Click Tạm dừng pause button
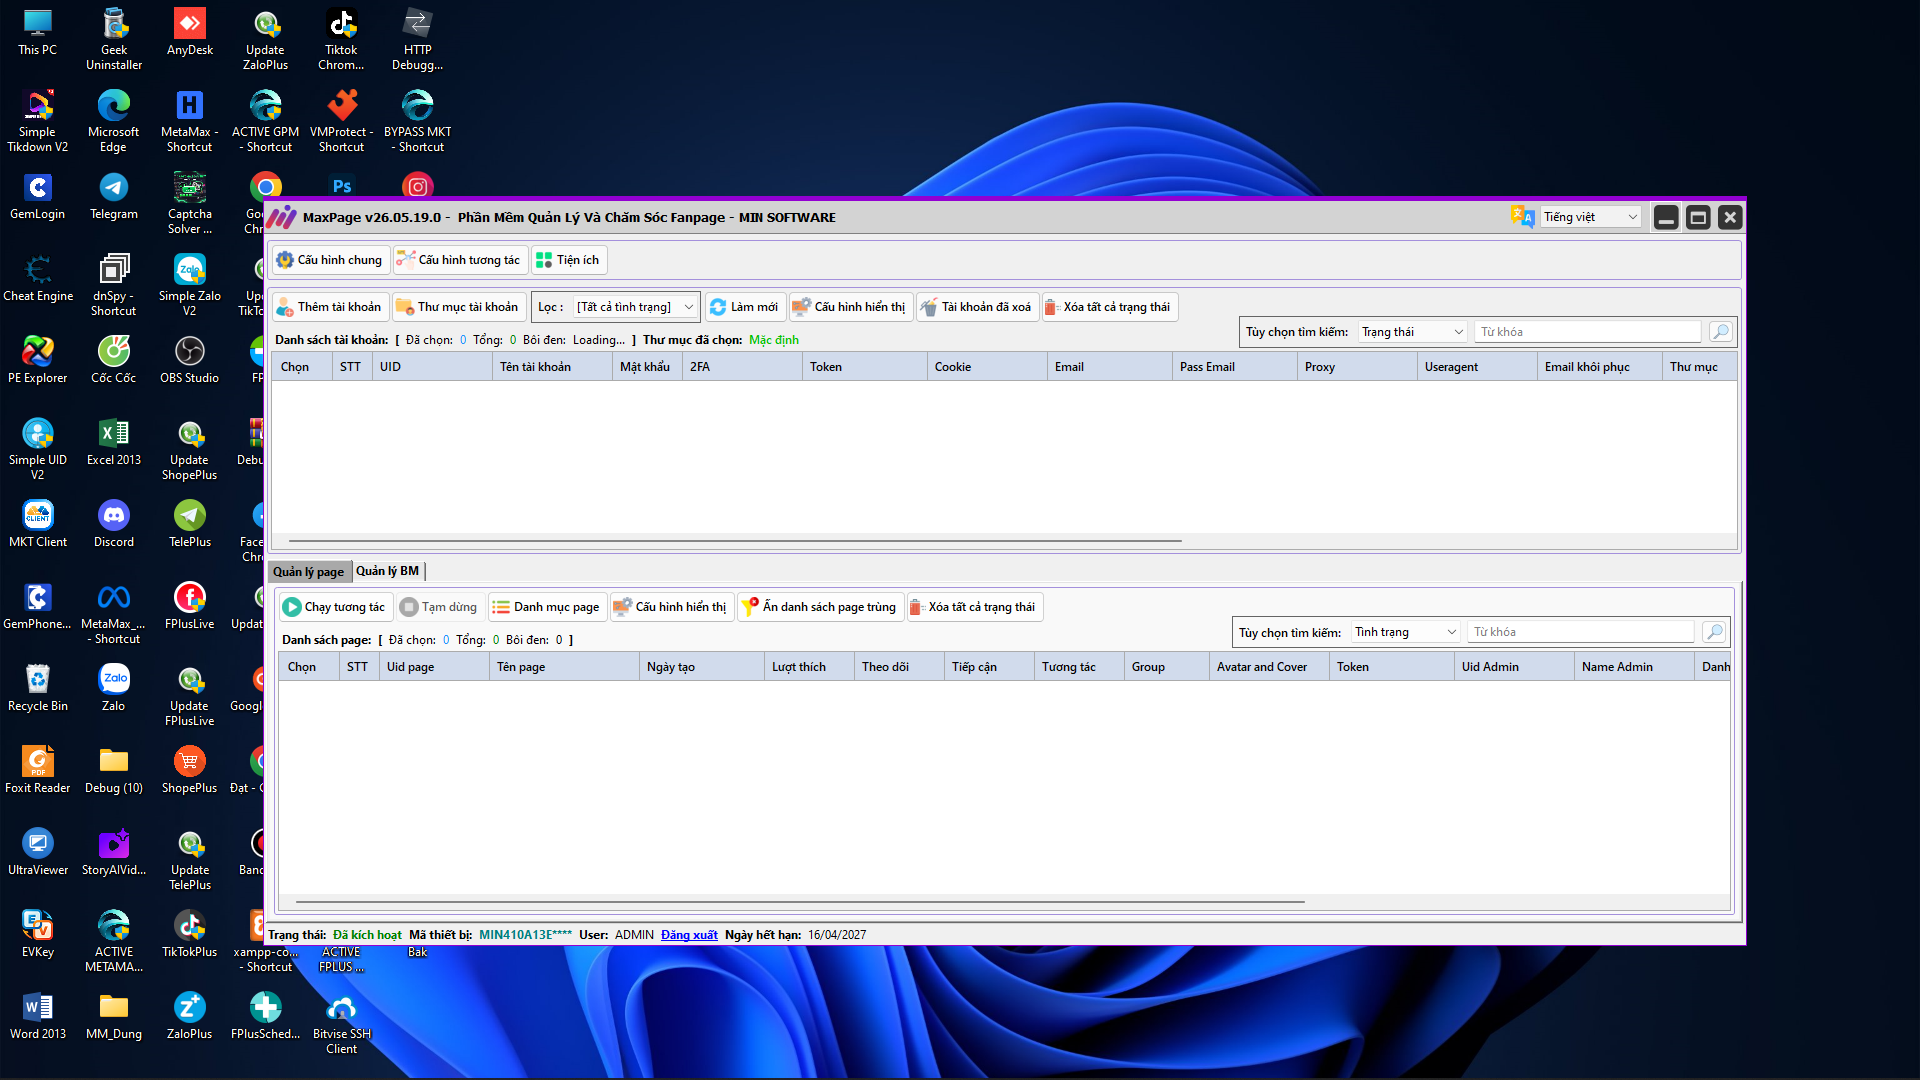Screen dimensions: 1920x1080 [439, 607]
